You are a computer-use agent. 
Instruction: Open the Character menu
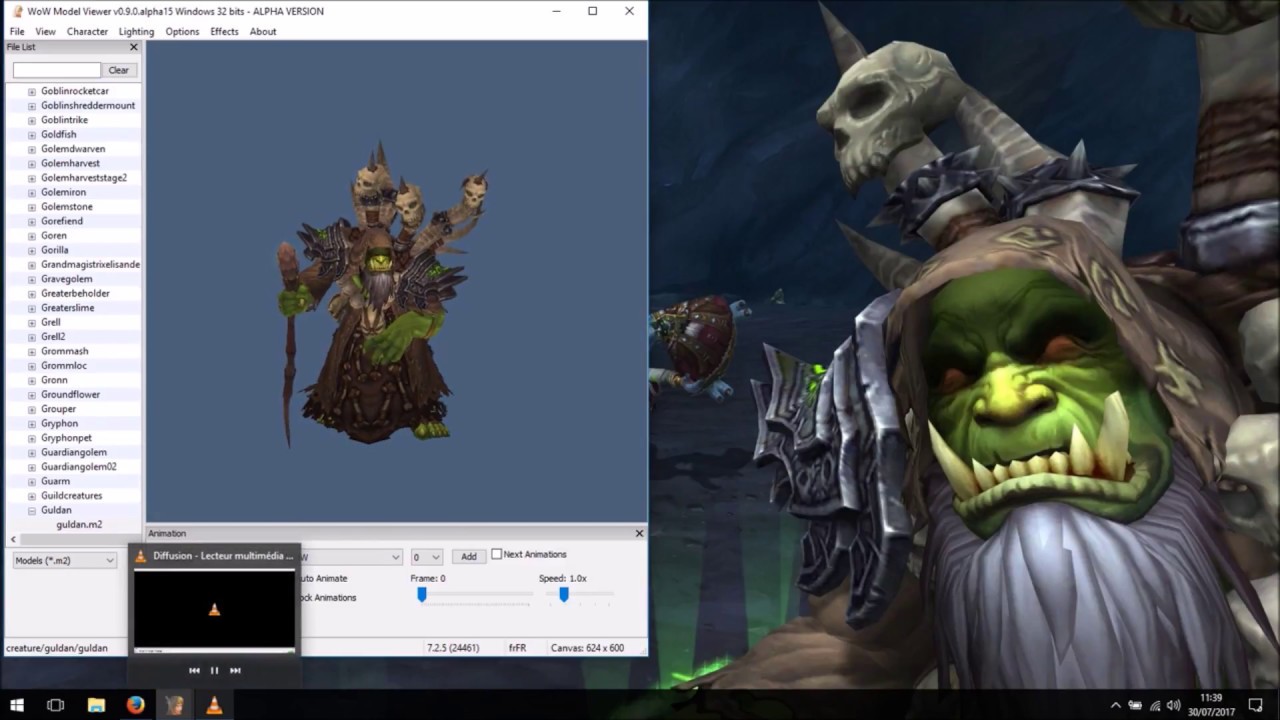[87, 31]
